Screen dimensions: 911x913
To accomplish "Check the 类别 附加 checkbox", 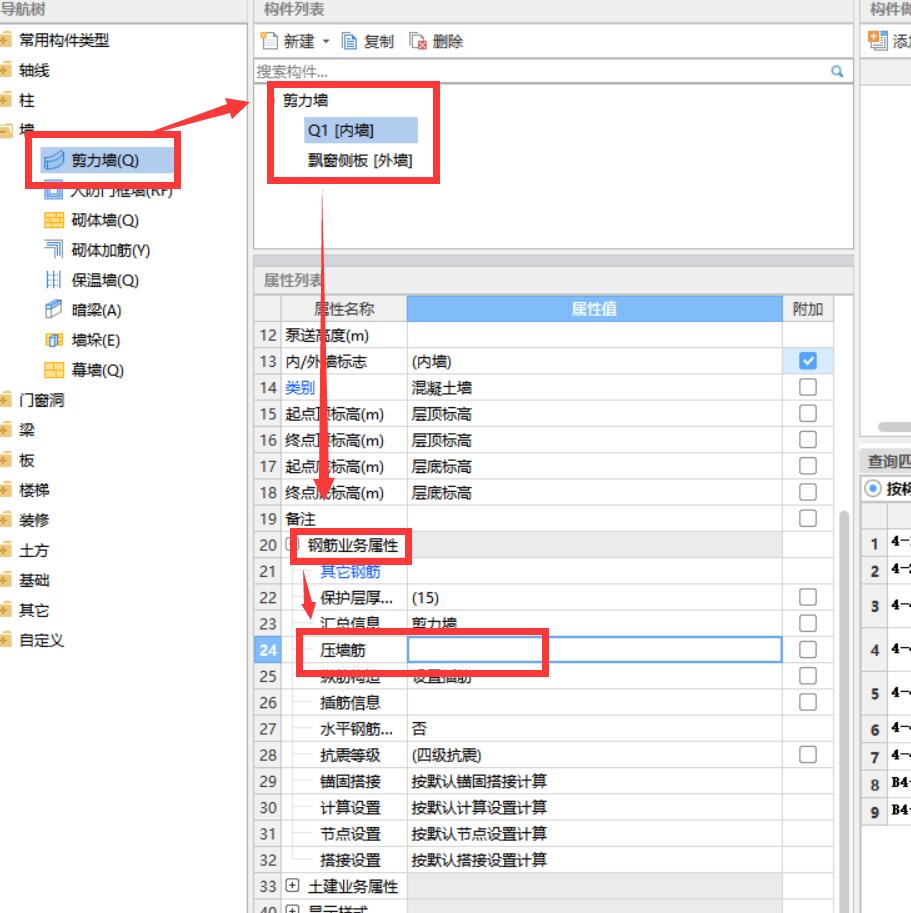I will 807,387.
